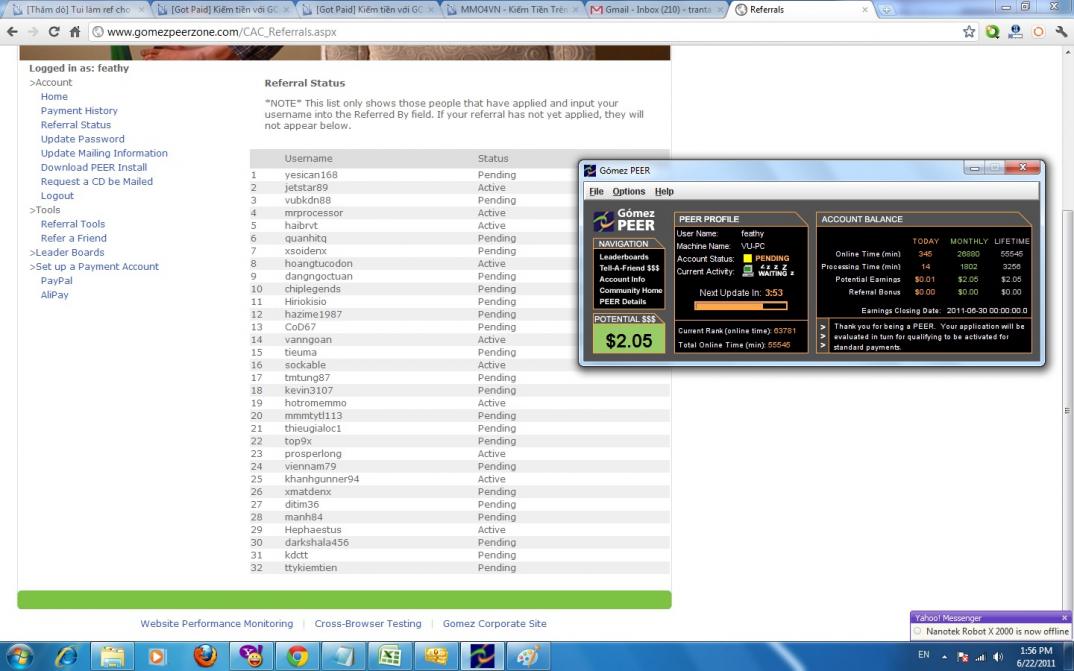
Task: Open Google Chrome from taskbar
Action: (x=297, y=657)
